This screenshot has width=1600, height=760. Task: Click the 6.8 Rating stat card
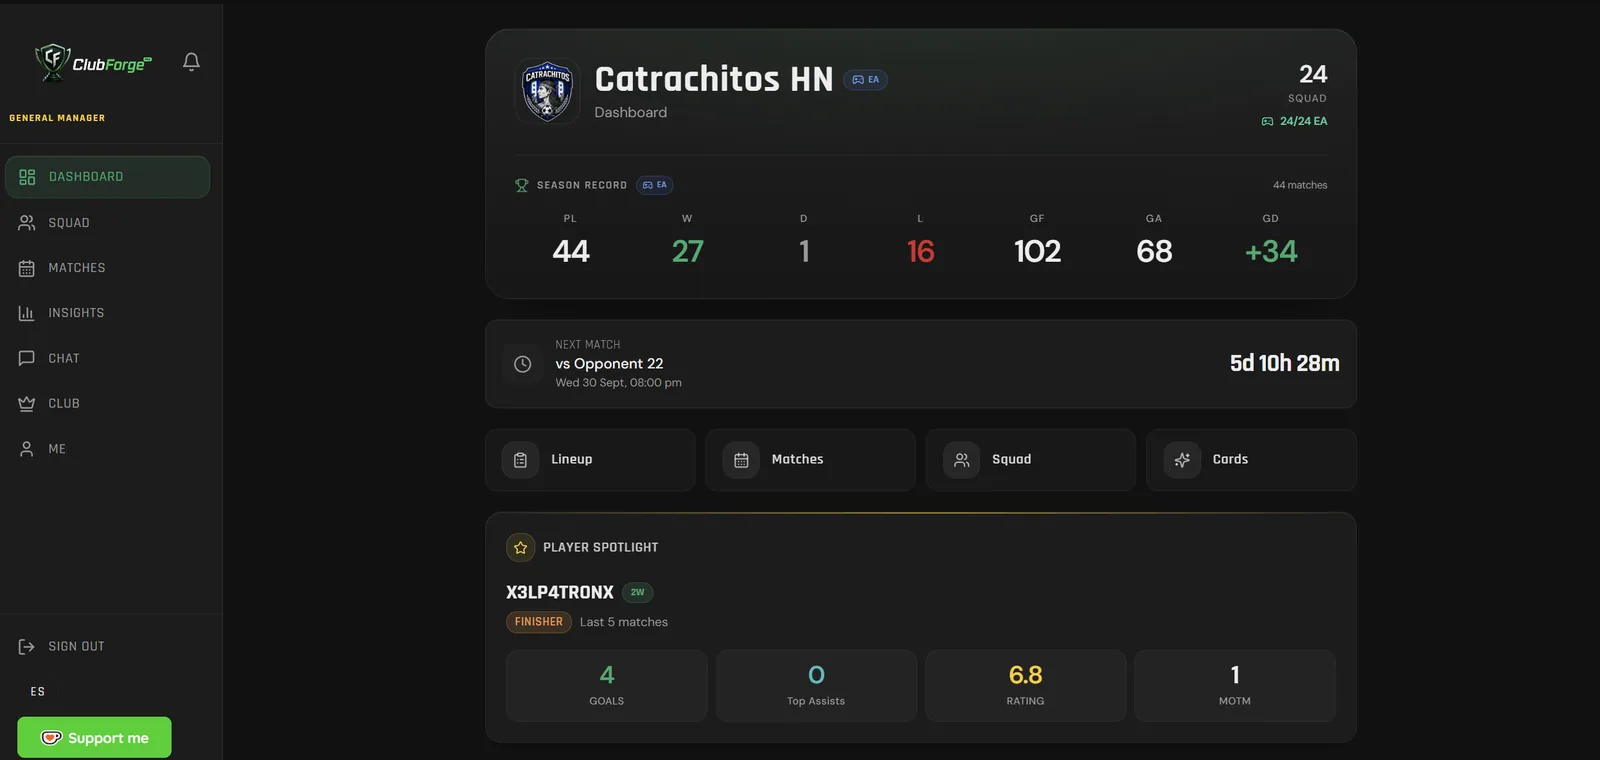[x=1026, y=686]
